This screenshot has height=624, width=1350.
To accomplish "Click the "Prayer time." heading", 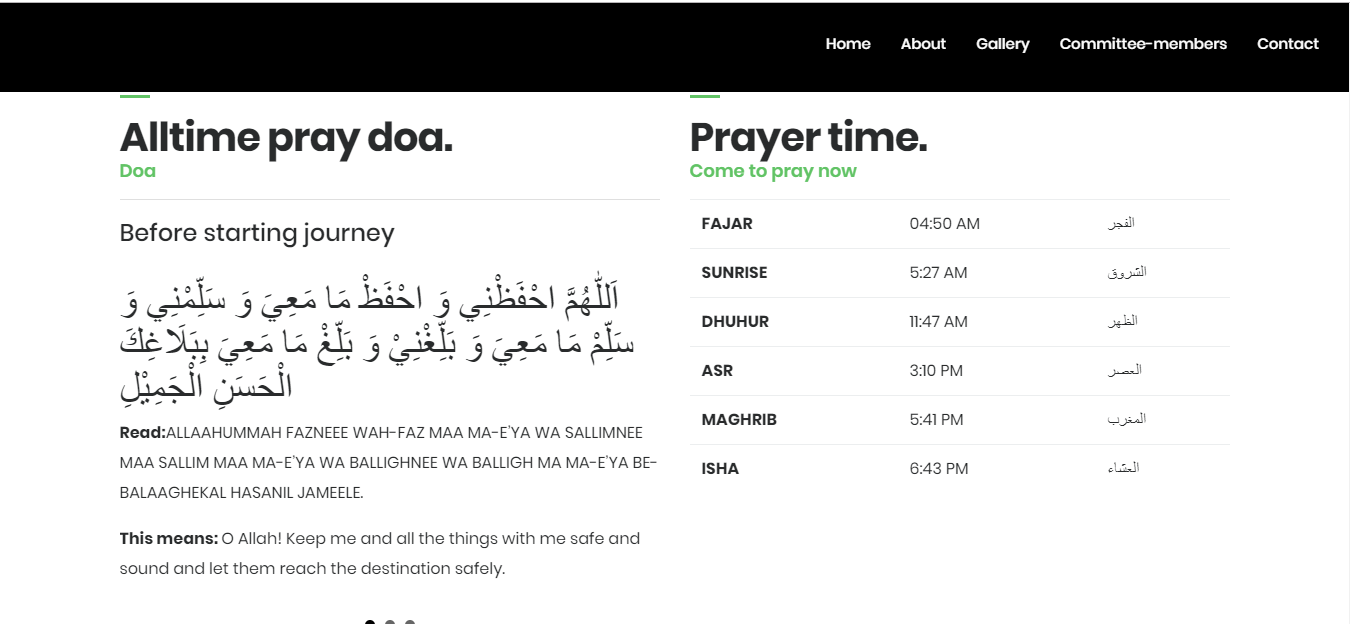I will [808, 137].
